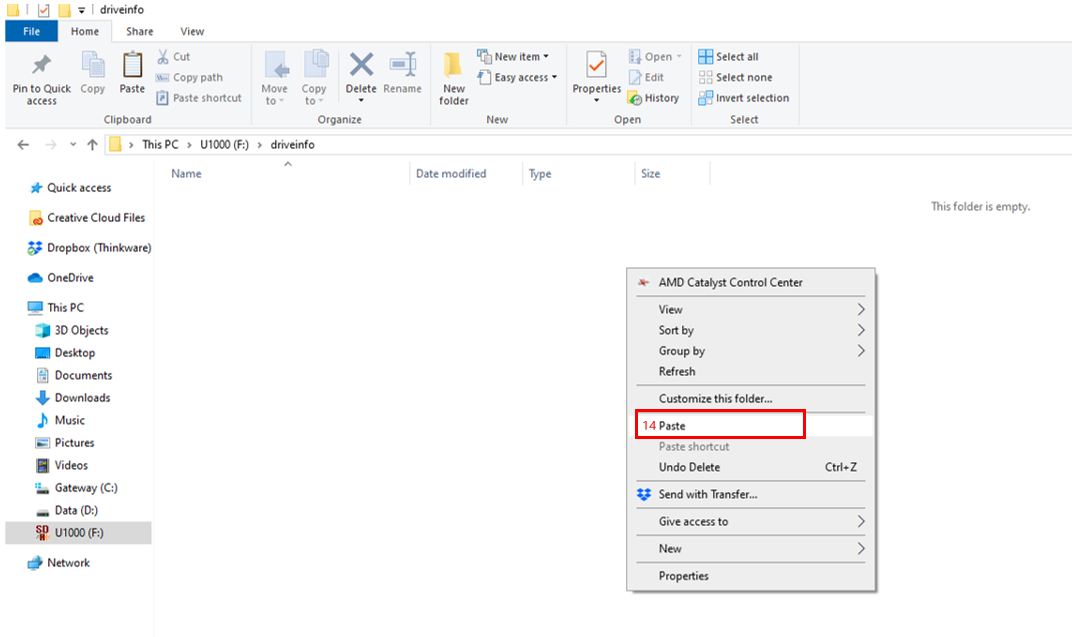Create a New folder from ribbon

tap(454, 78)
